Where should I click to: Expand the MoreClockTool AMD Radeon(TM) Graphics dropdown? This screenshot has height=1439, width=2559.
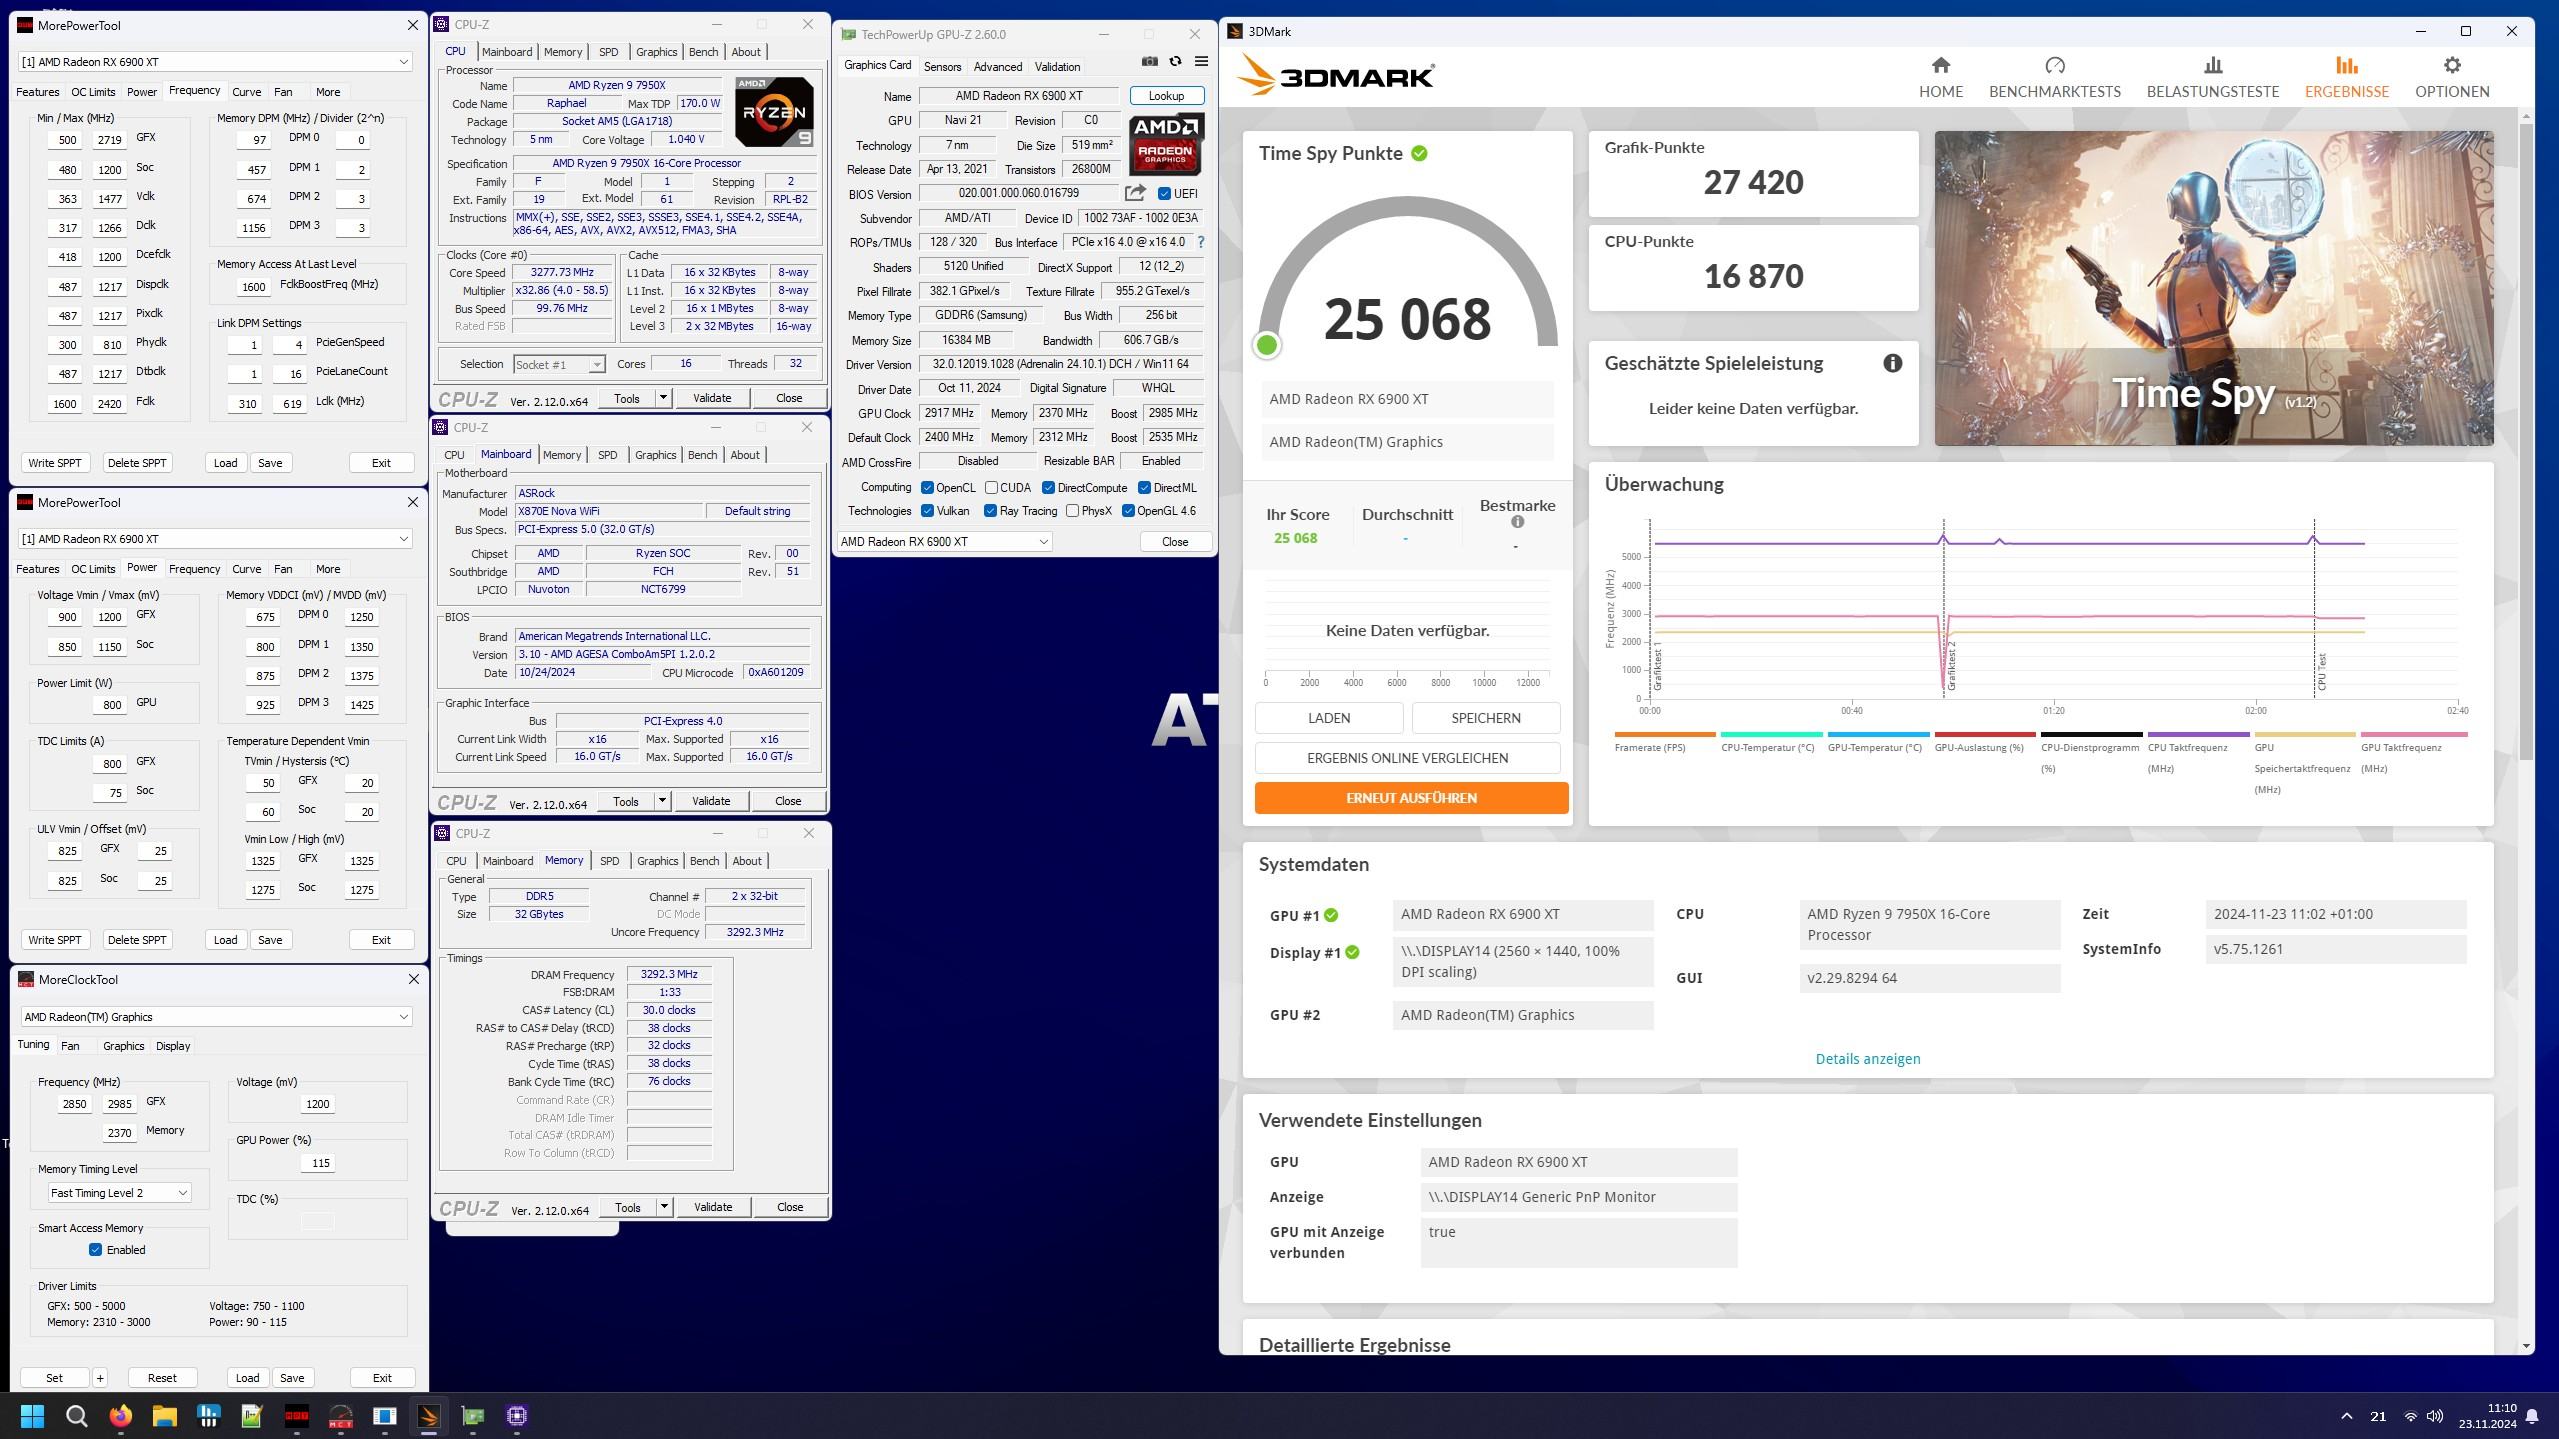pyautogui.click(x=403, y=1017)
